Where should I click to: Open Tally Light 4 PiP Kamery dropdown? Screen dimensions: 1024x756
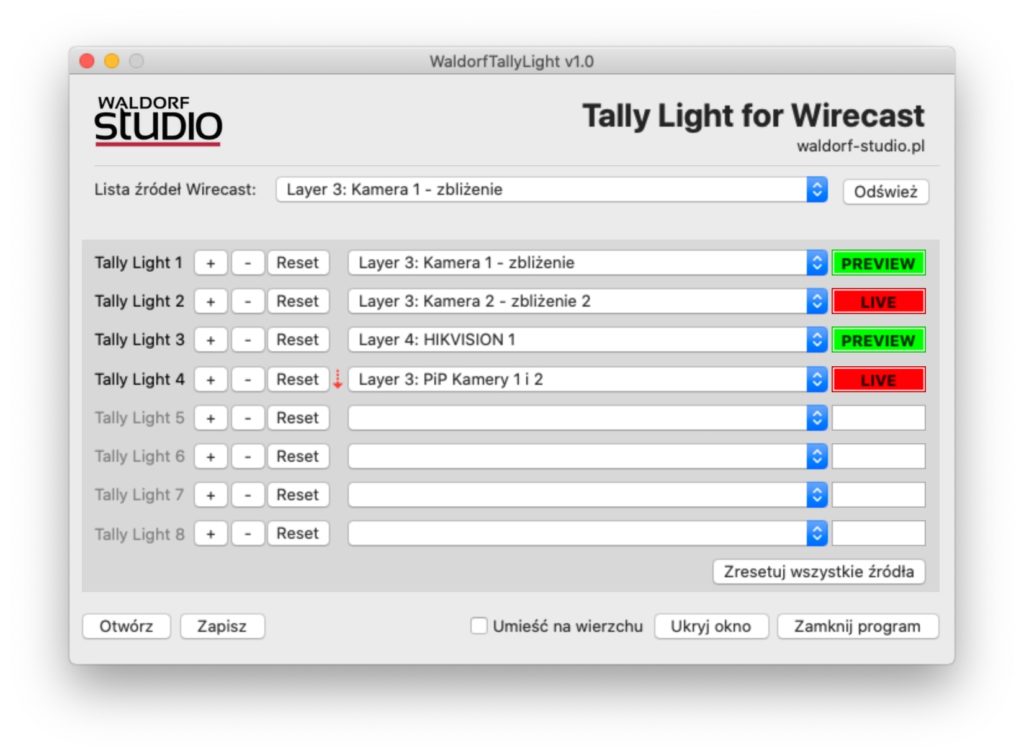[588, 379]
